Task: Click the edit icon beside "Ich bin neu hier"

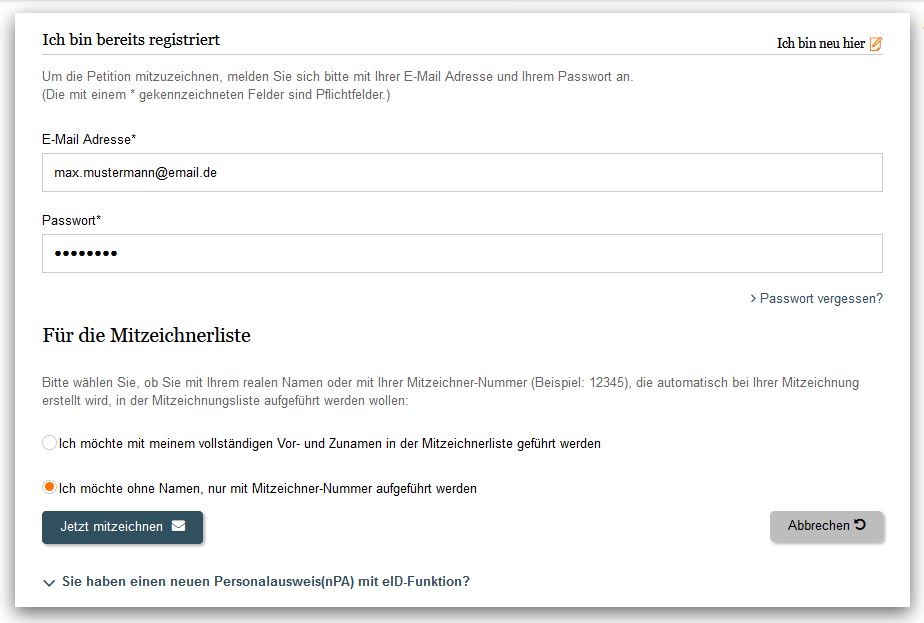Action: 876,44
